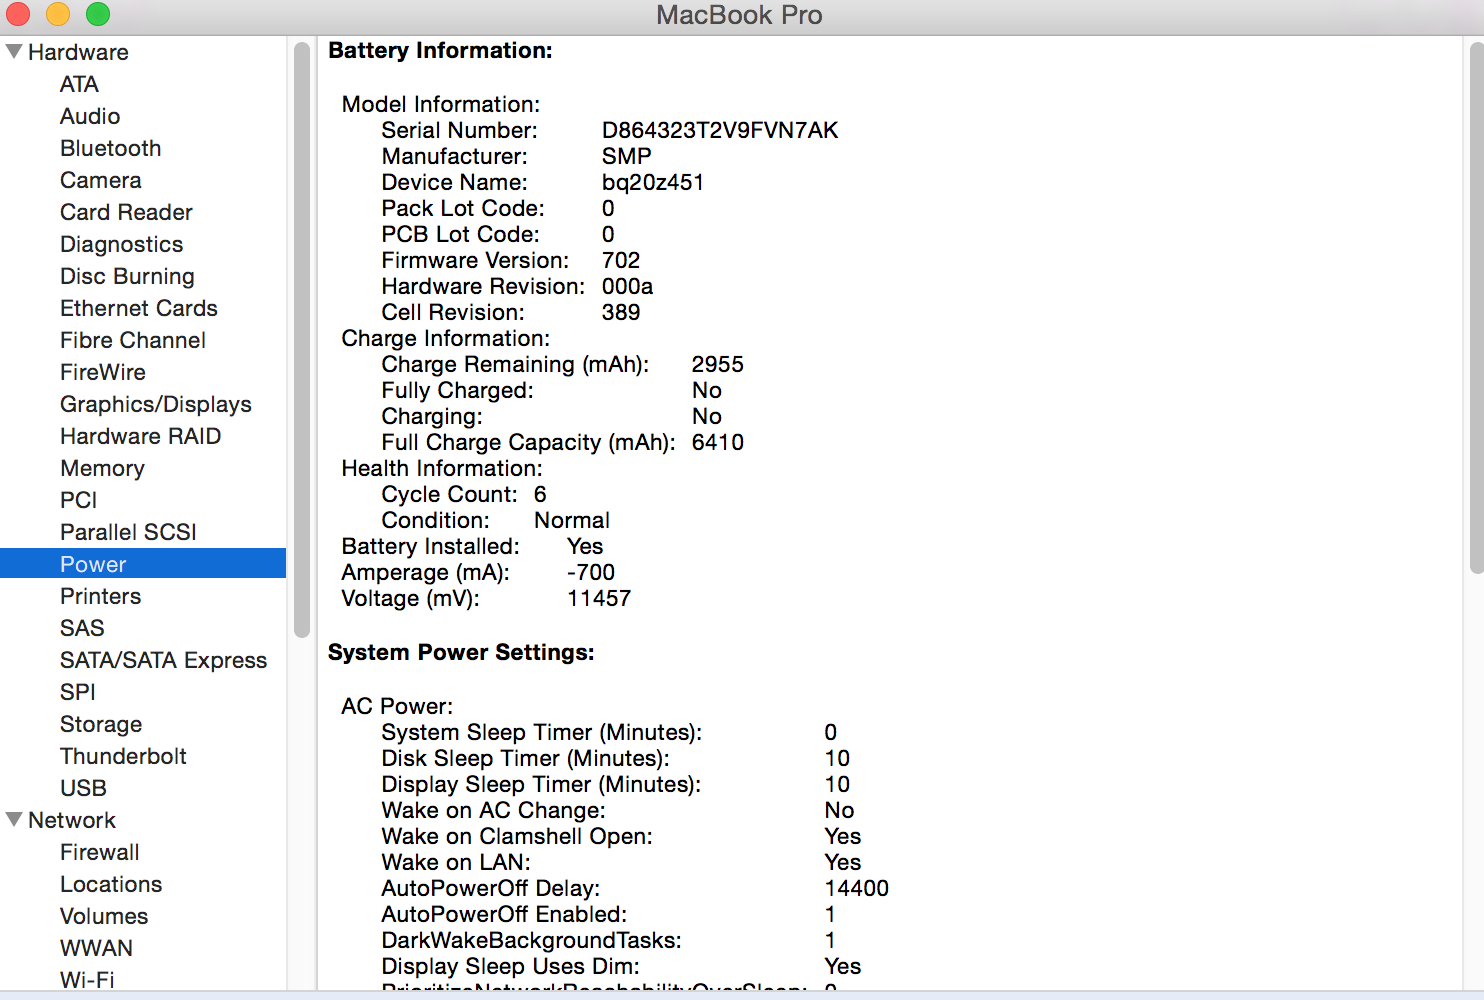Click the Cell Revision value 389
This screenshot has height=1000, width=1484.
(621, 312)
